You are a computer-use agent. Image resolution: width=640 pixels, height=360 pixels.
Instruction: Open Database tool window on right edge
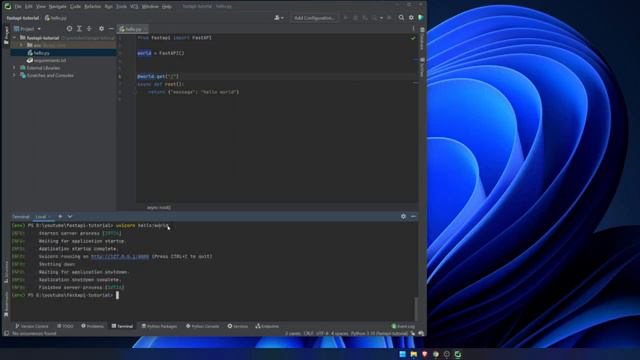click(x=422, y=39)
